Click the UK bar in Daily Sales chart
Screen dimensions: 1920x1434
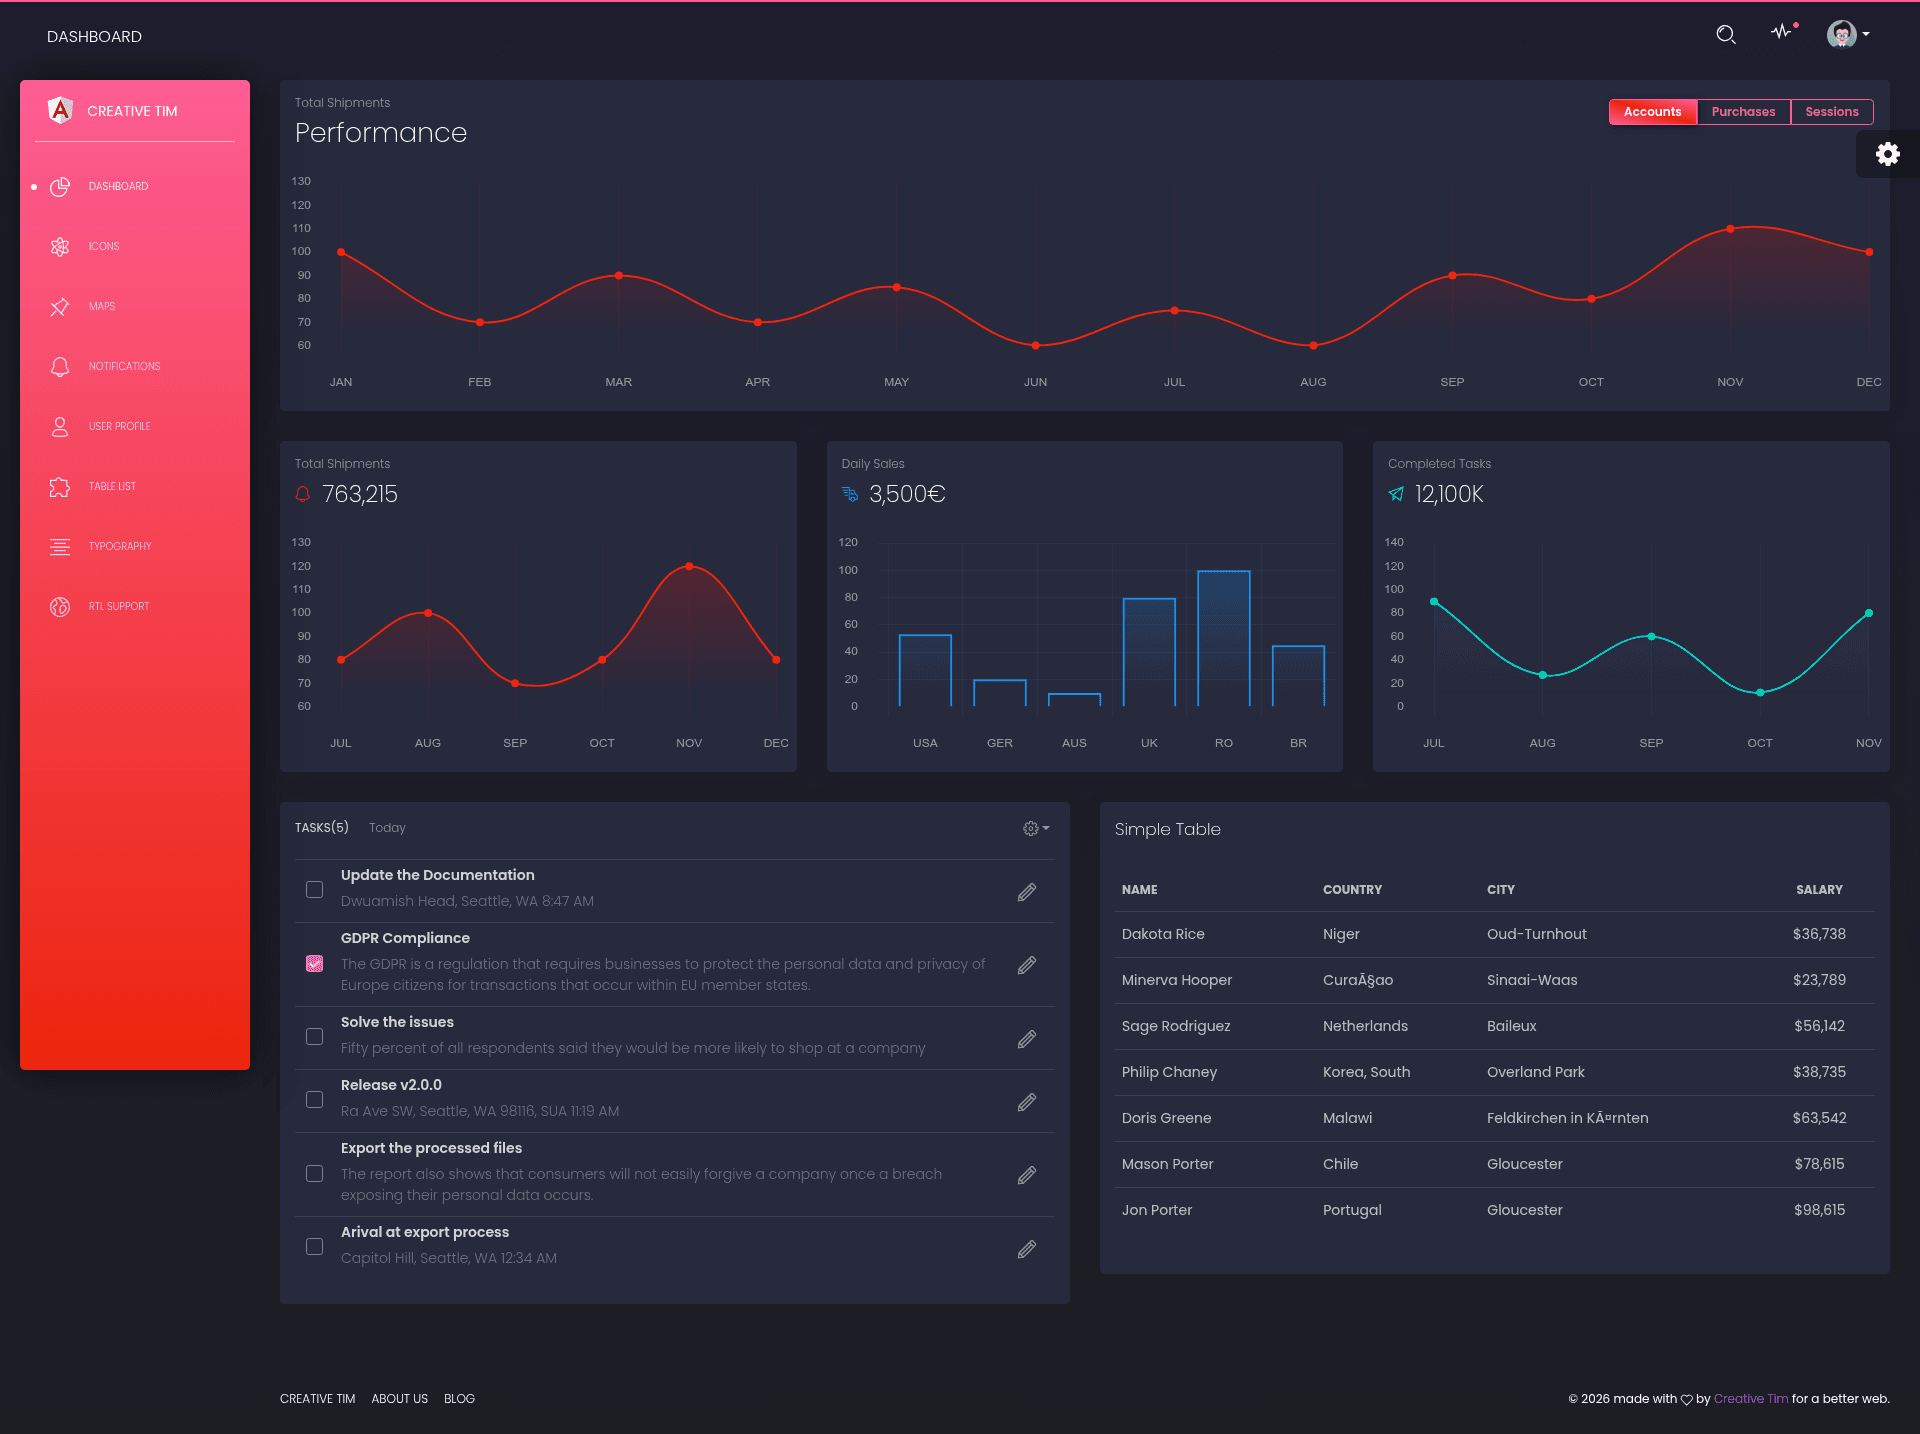click(1149, 652)
